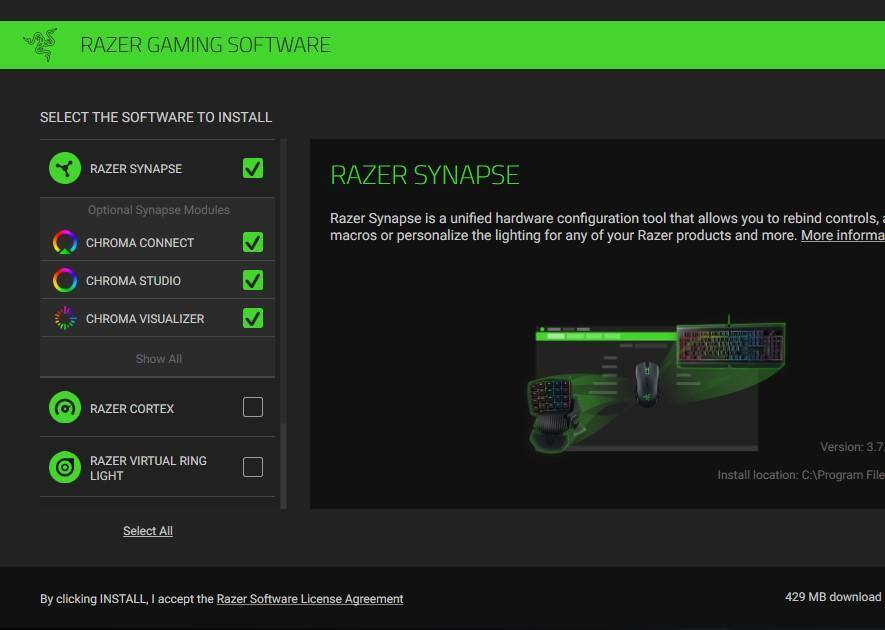Select the RAZER CORTEX list entry label
Screen dimensions: 885x630
tap(132, 409)
